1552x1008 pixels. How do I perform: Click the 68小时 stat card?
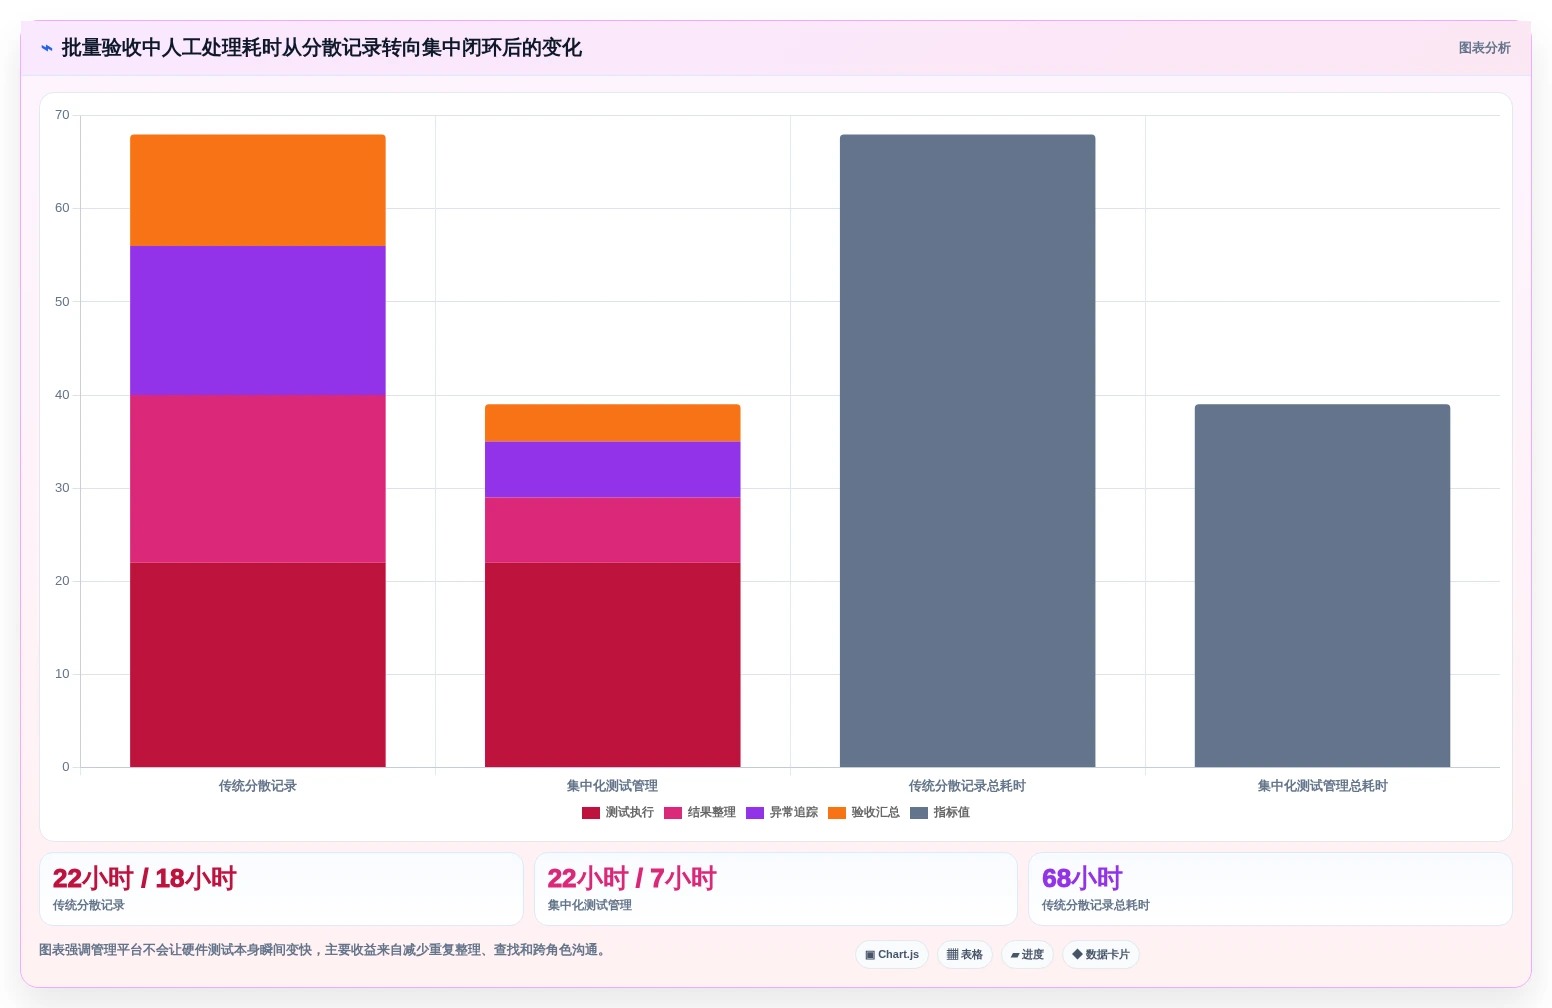1270,889
